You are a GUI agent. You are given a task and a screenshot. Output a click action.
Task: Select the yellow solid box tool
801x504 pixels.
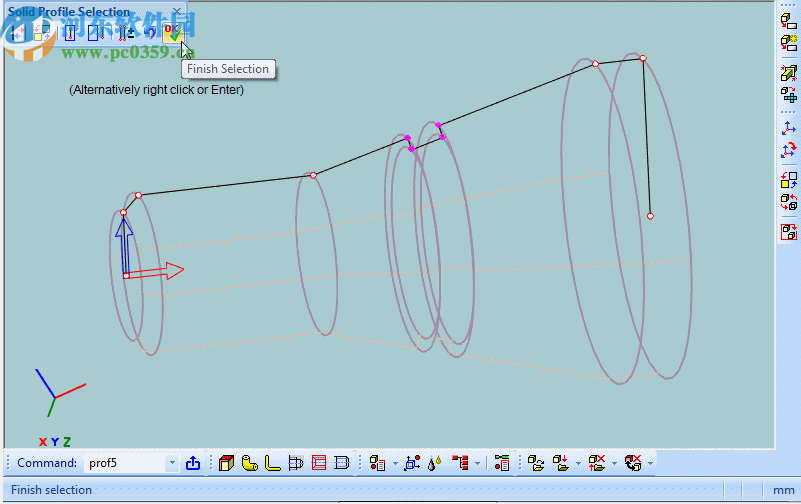point(226,463)
